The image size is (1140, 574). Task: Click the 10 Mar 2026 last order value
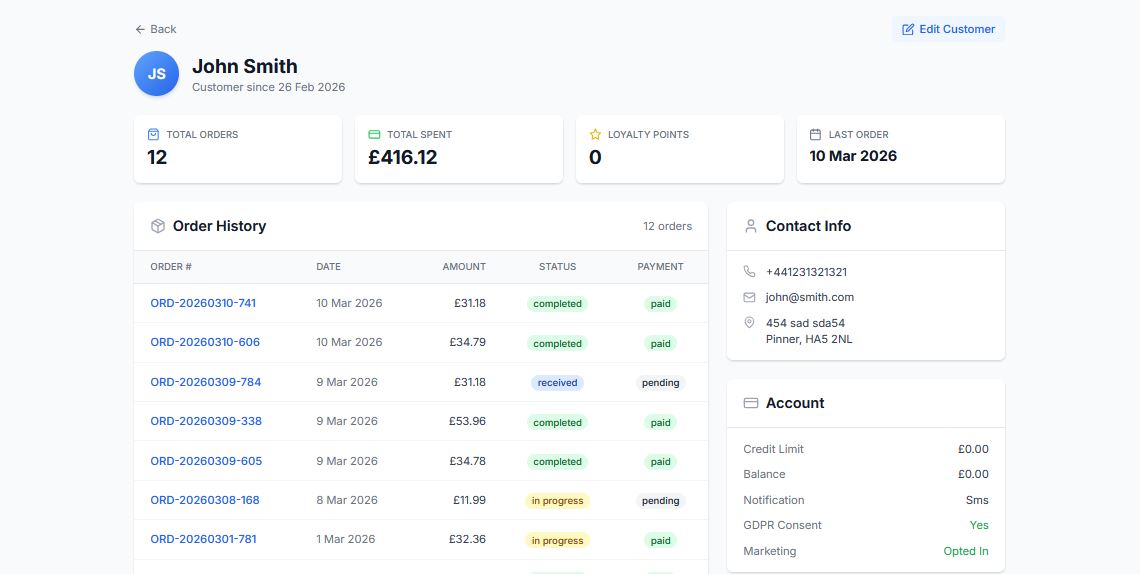pos(853,155)
